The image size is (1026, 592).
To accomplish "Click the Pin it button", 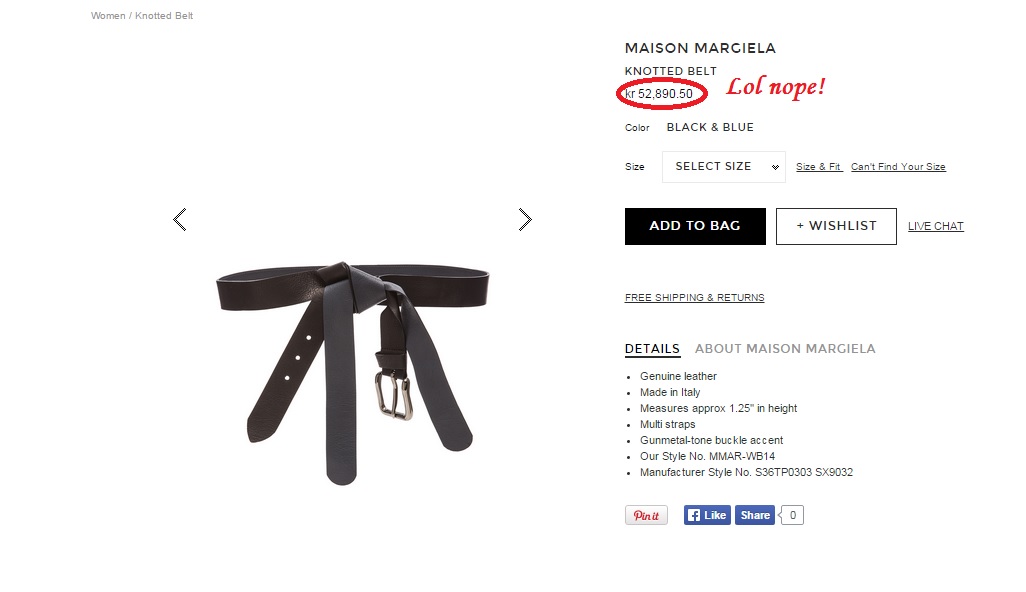I will (646, 515).
